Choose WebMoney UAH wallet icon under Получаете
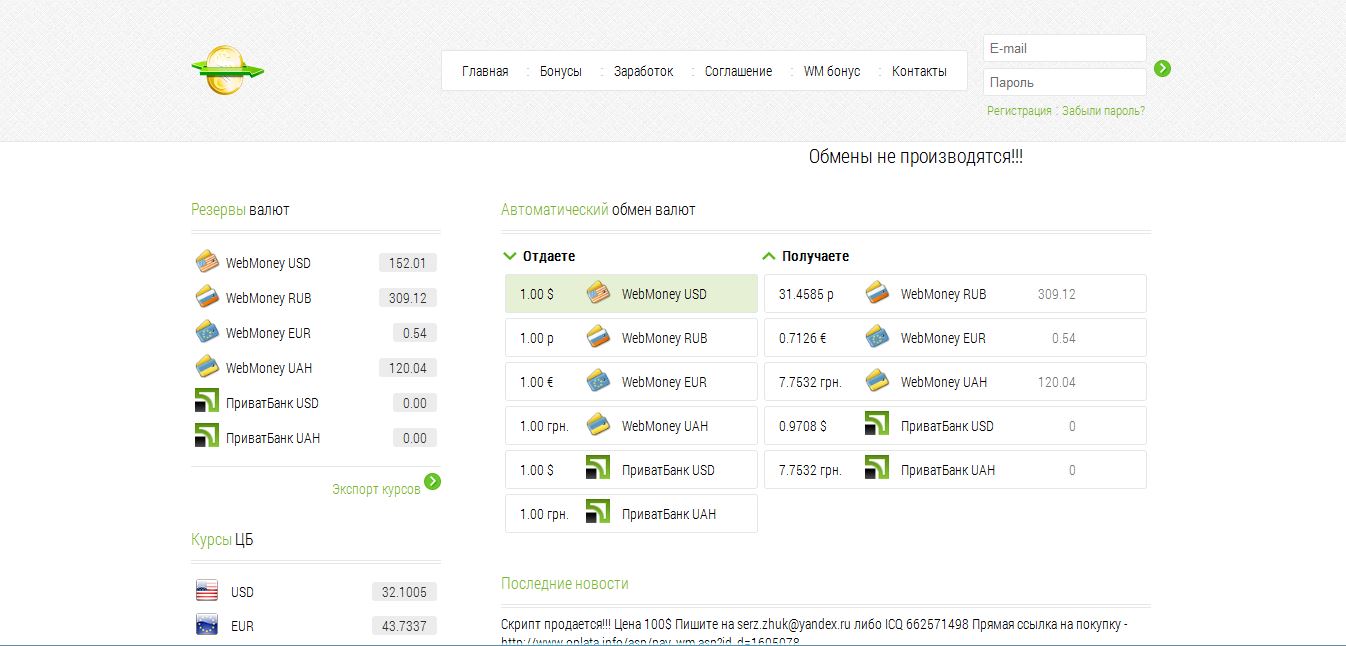The height and width of the screenshot is (646, 1346). tap(877, 381)
